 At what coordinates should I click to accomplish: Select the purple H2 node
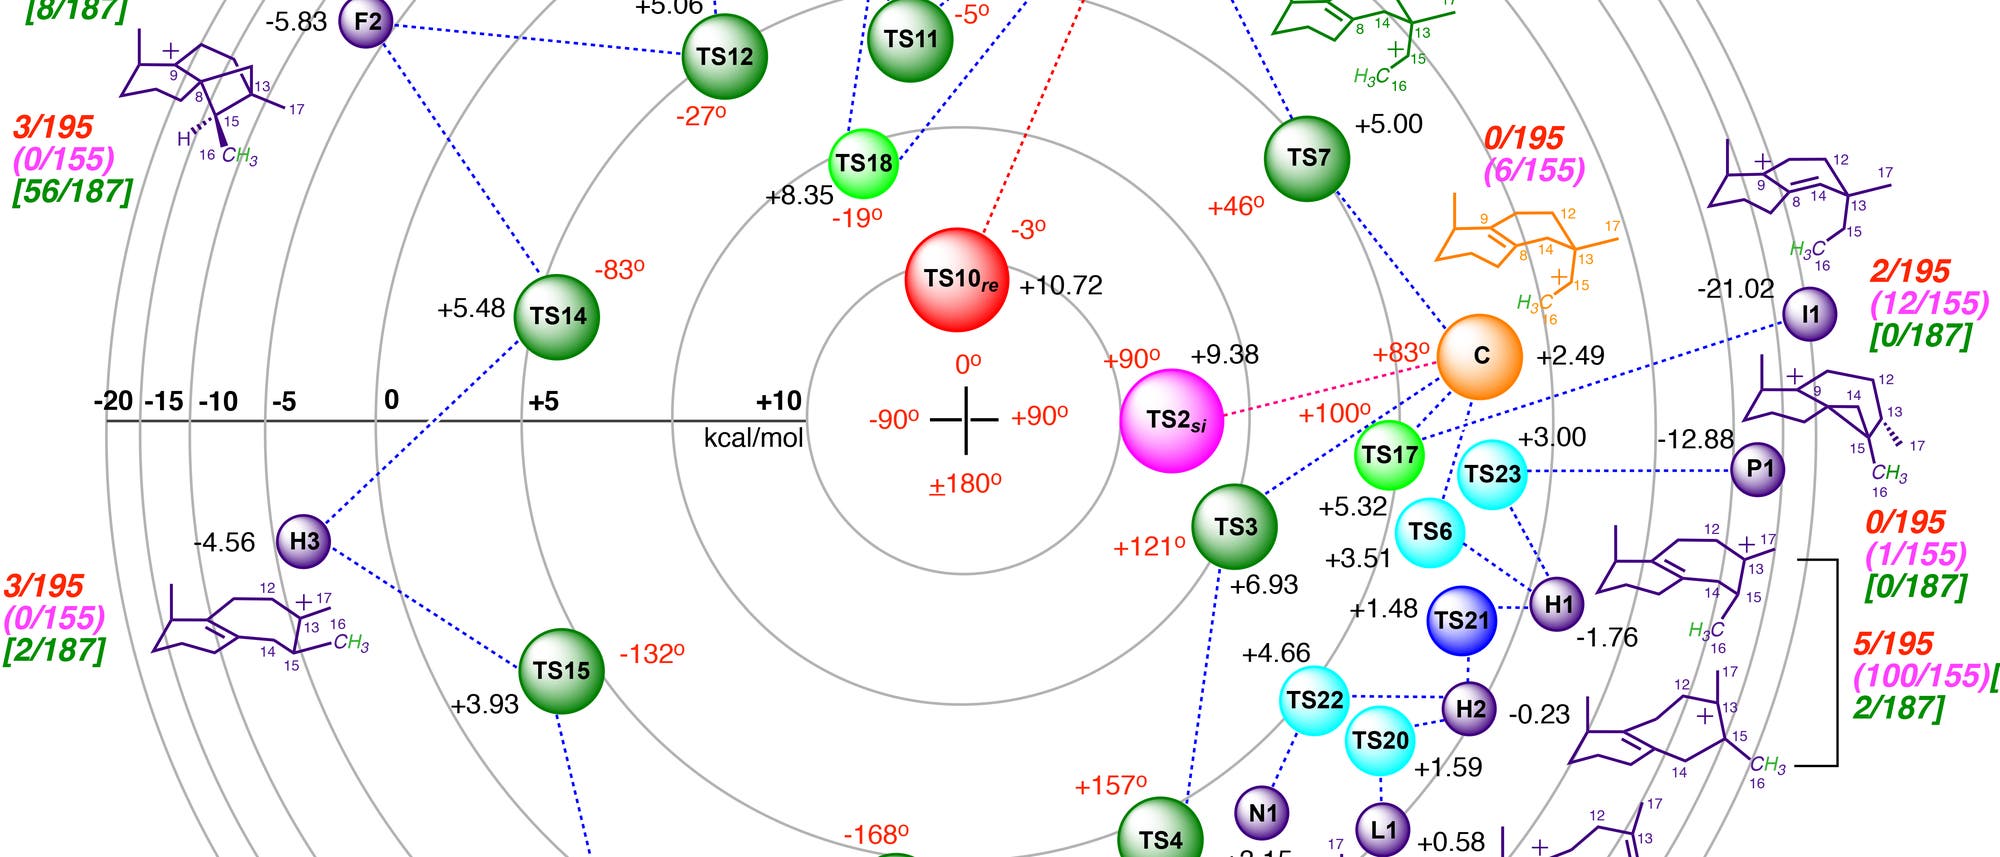coord(1470,710)
